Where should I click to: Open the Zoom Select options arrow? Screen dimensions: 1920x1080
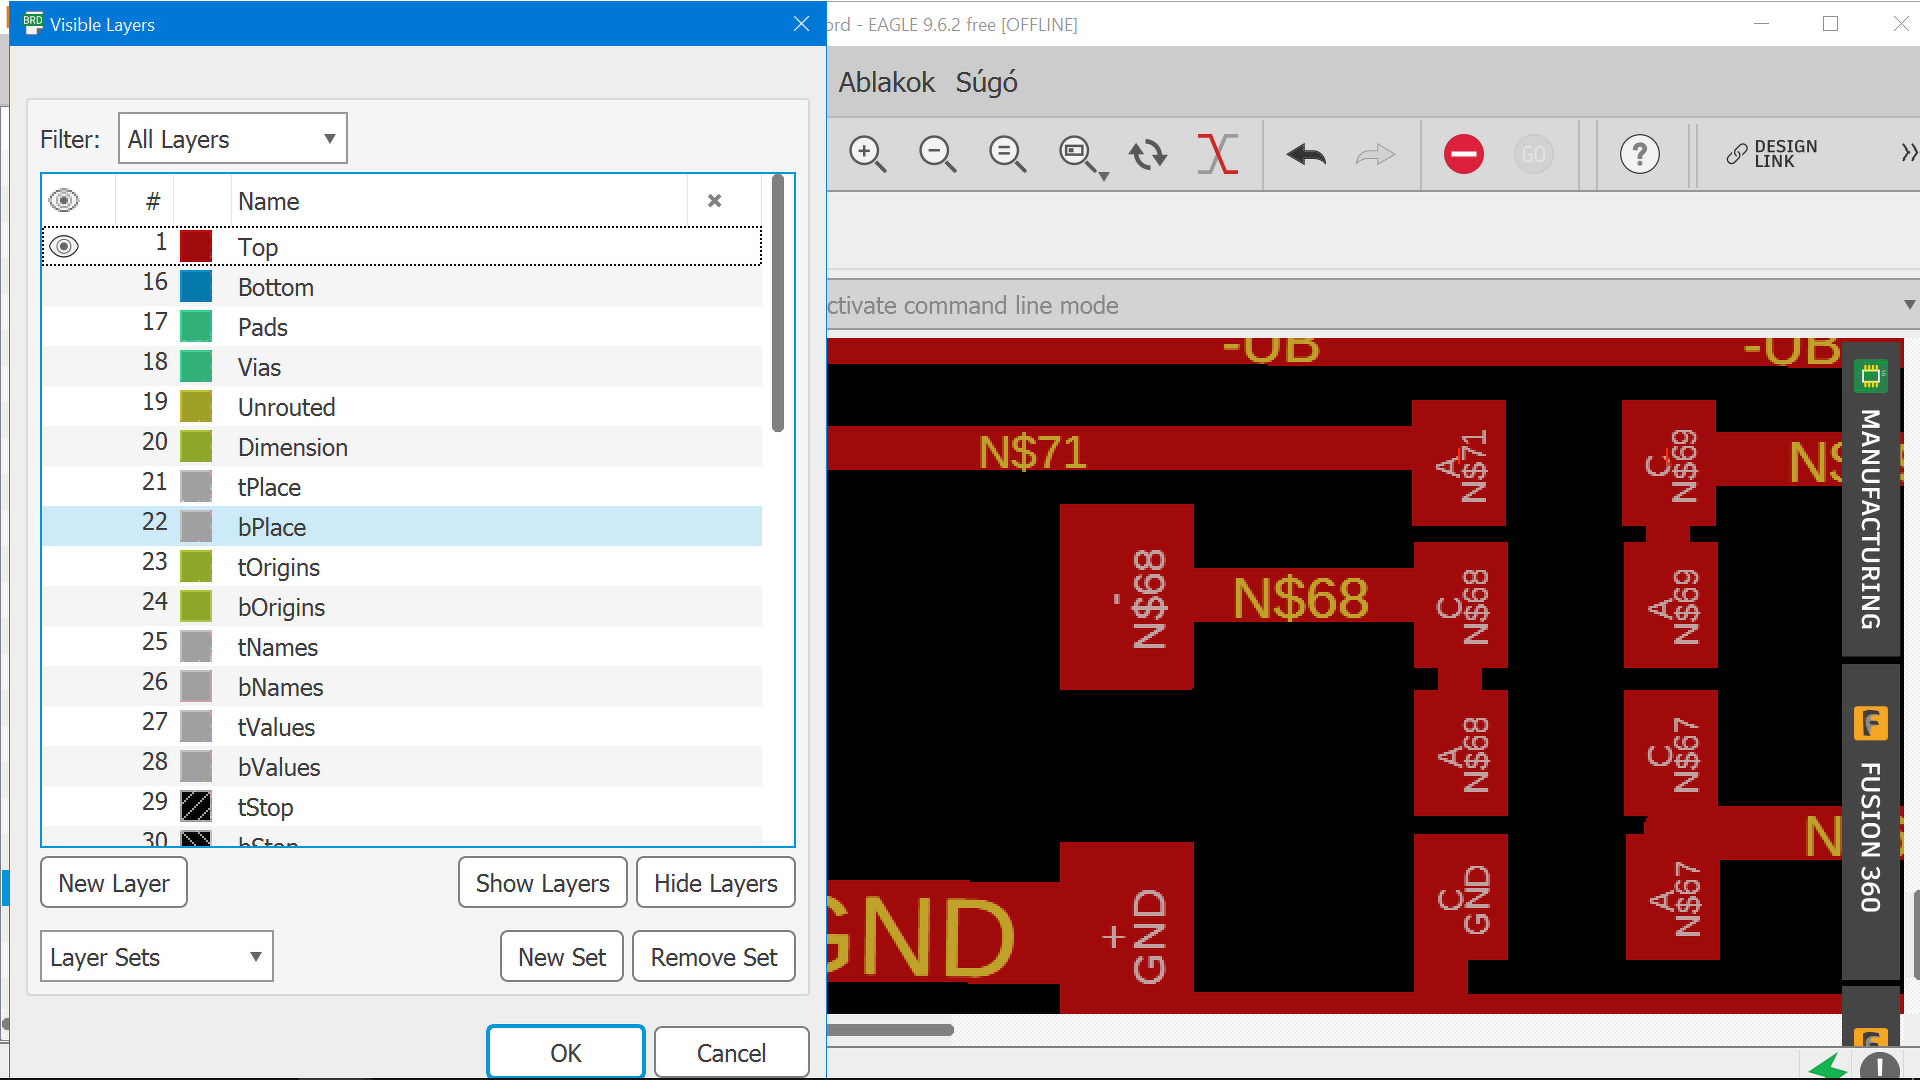point(1103,176)
